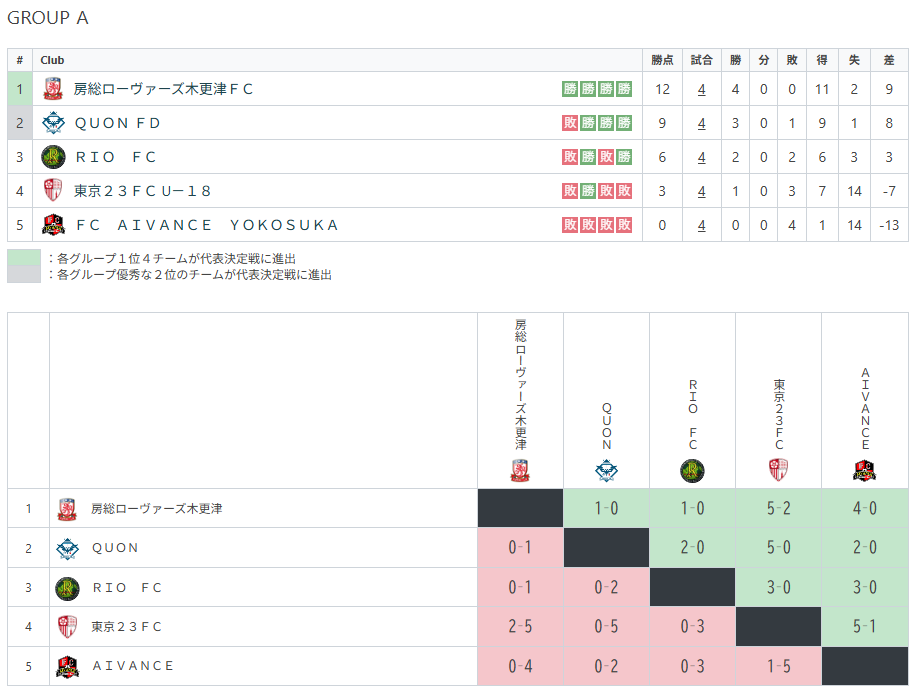This screenshot has width=918, height=693.
Task: Click the gray 2位 legend color box
Action: [x=24, y=274]
